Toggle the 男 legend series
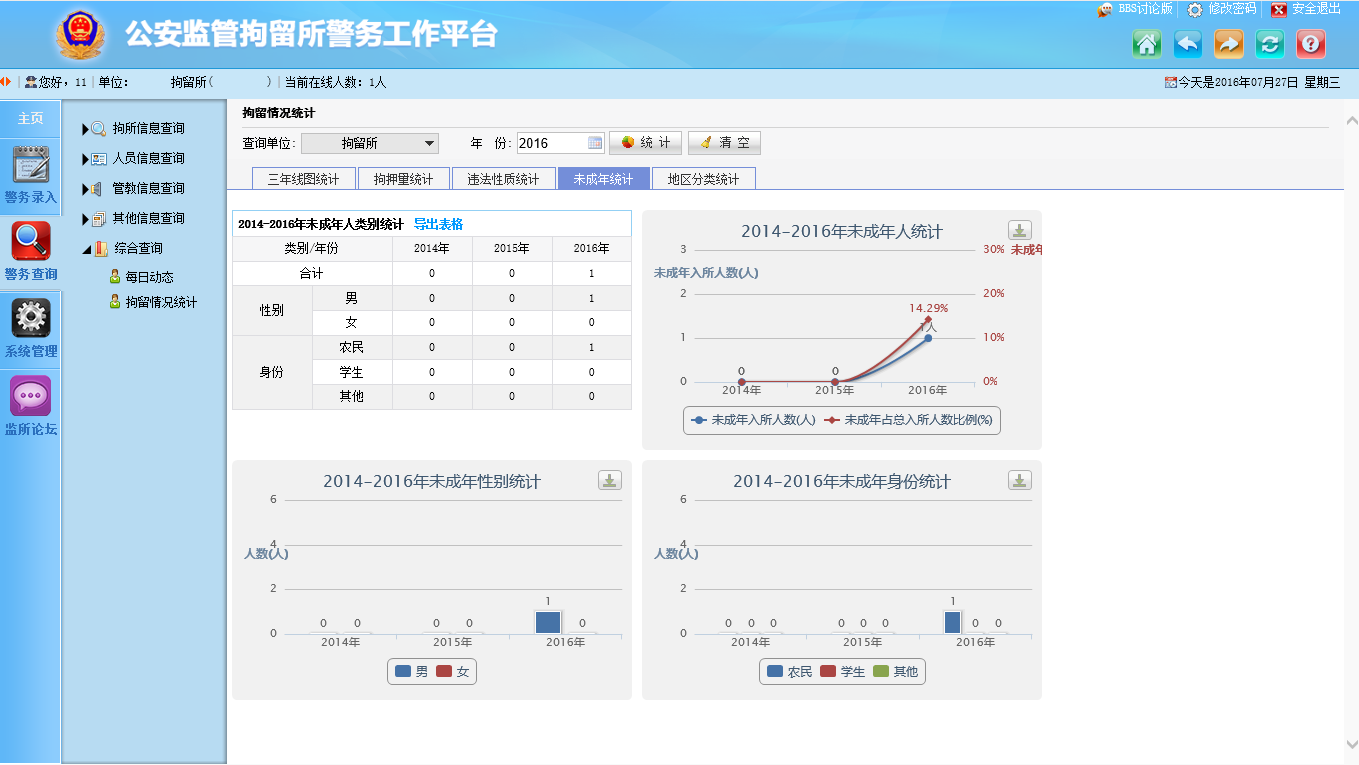The width and height of the screenshot is (1359, 765). click(x=412, y=672)
